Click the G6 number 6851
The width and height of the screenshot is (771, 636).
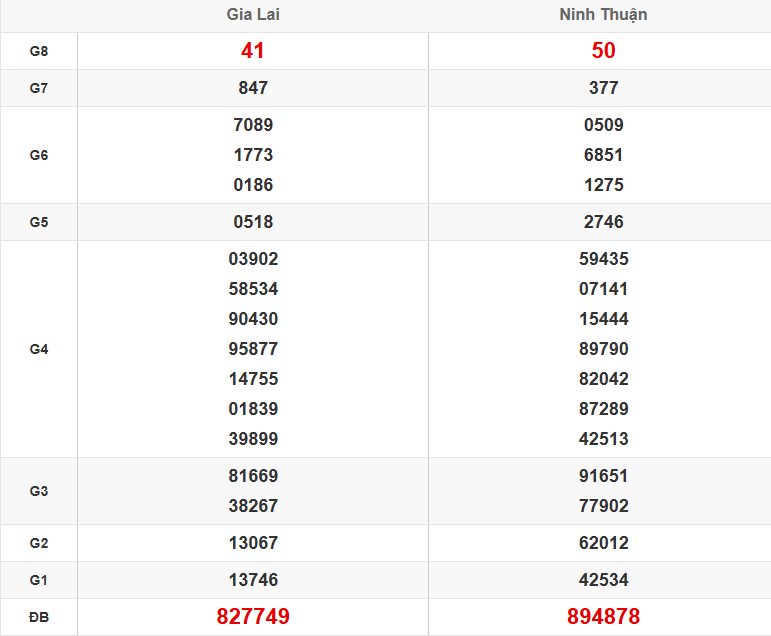click(603, 155)
